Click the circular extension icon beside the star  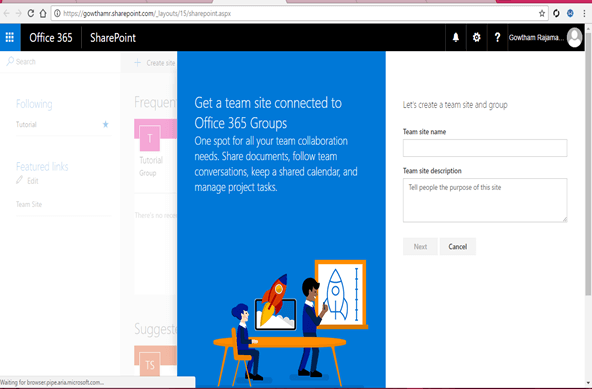click(556, 14)
